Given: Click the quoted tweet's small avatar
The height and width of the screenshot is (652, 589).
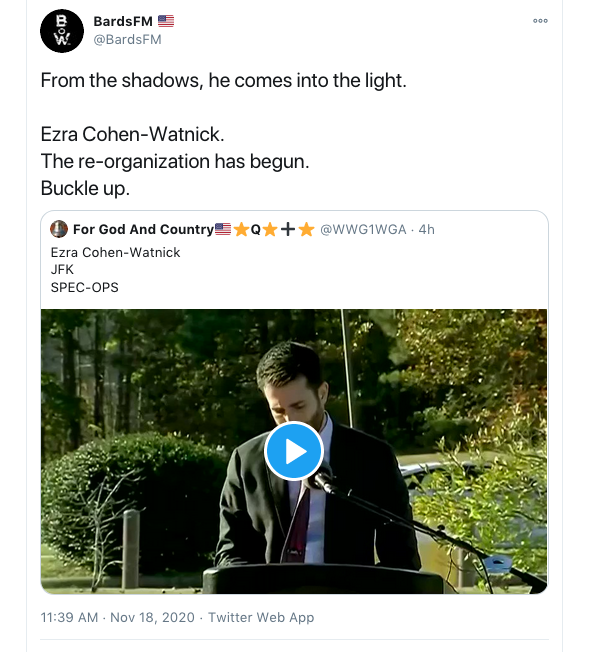Looking at the screenshot, I should point(59,229).
